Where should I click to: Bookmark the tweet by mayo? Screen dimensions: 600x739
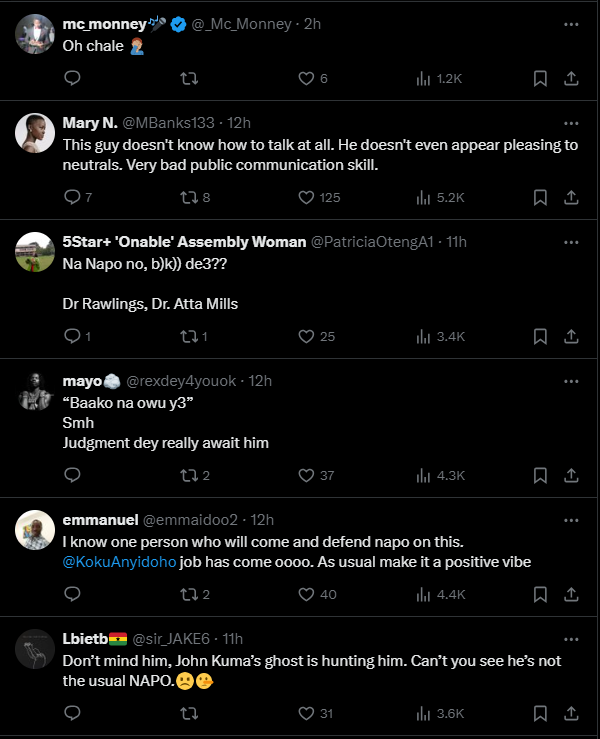(539, 475)
